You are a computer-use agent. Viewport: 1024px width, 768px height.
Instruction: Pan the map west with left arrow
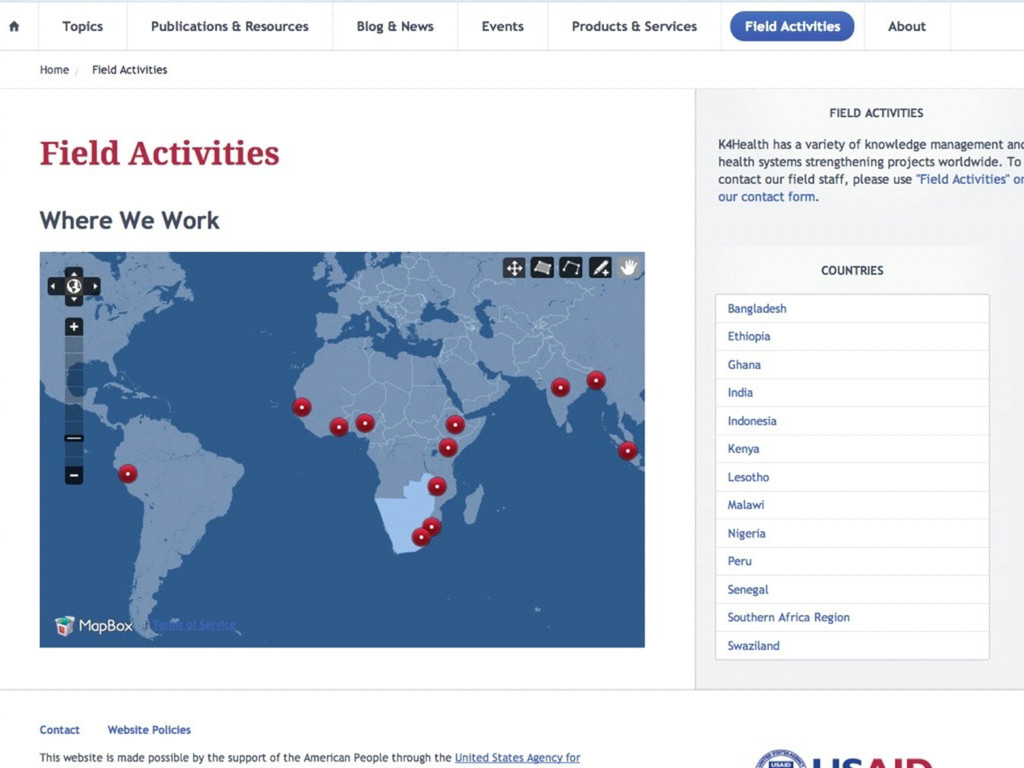click(x=54, y=286)
